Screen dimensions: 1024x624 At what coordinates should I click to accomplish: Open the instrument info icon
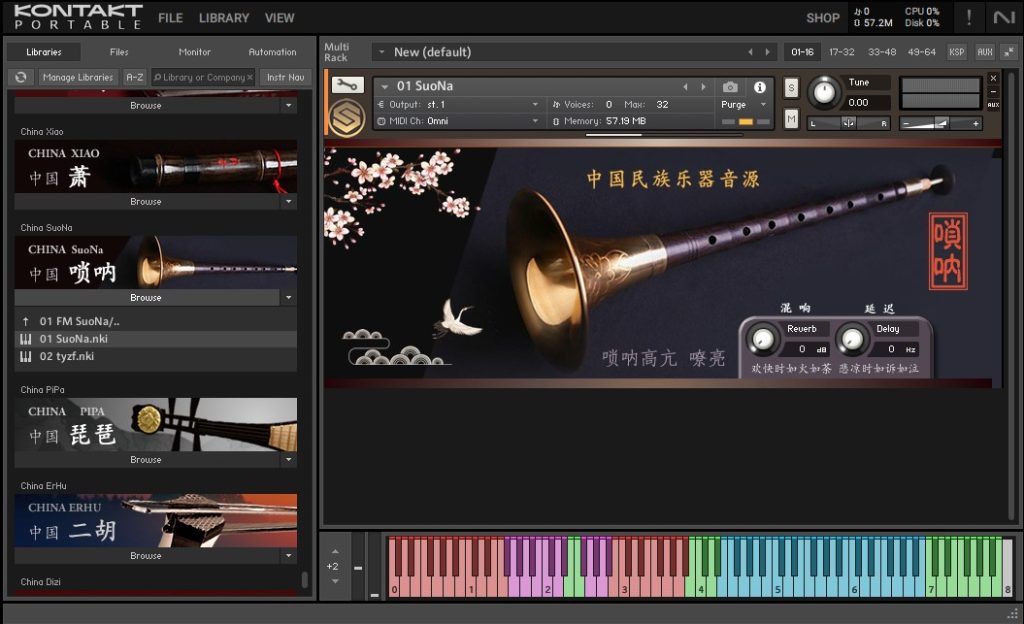[x=760, y=87]
